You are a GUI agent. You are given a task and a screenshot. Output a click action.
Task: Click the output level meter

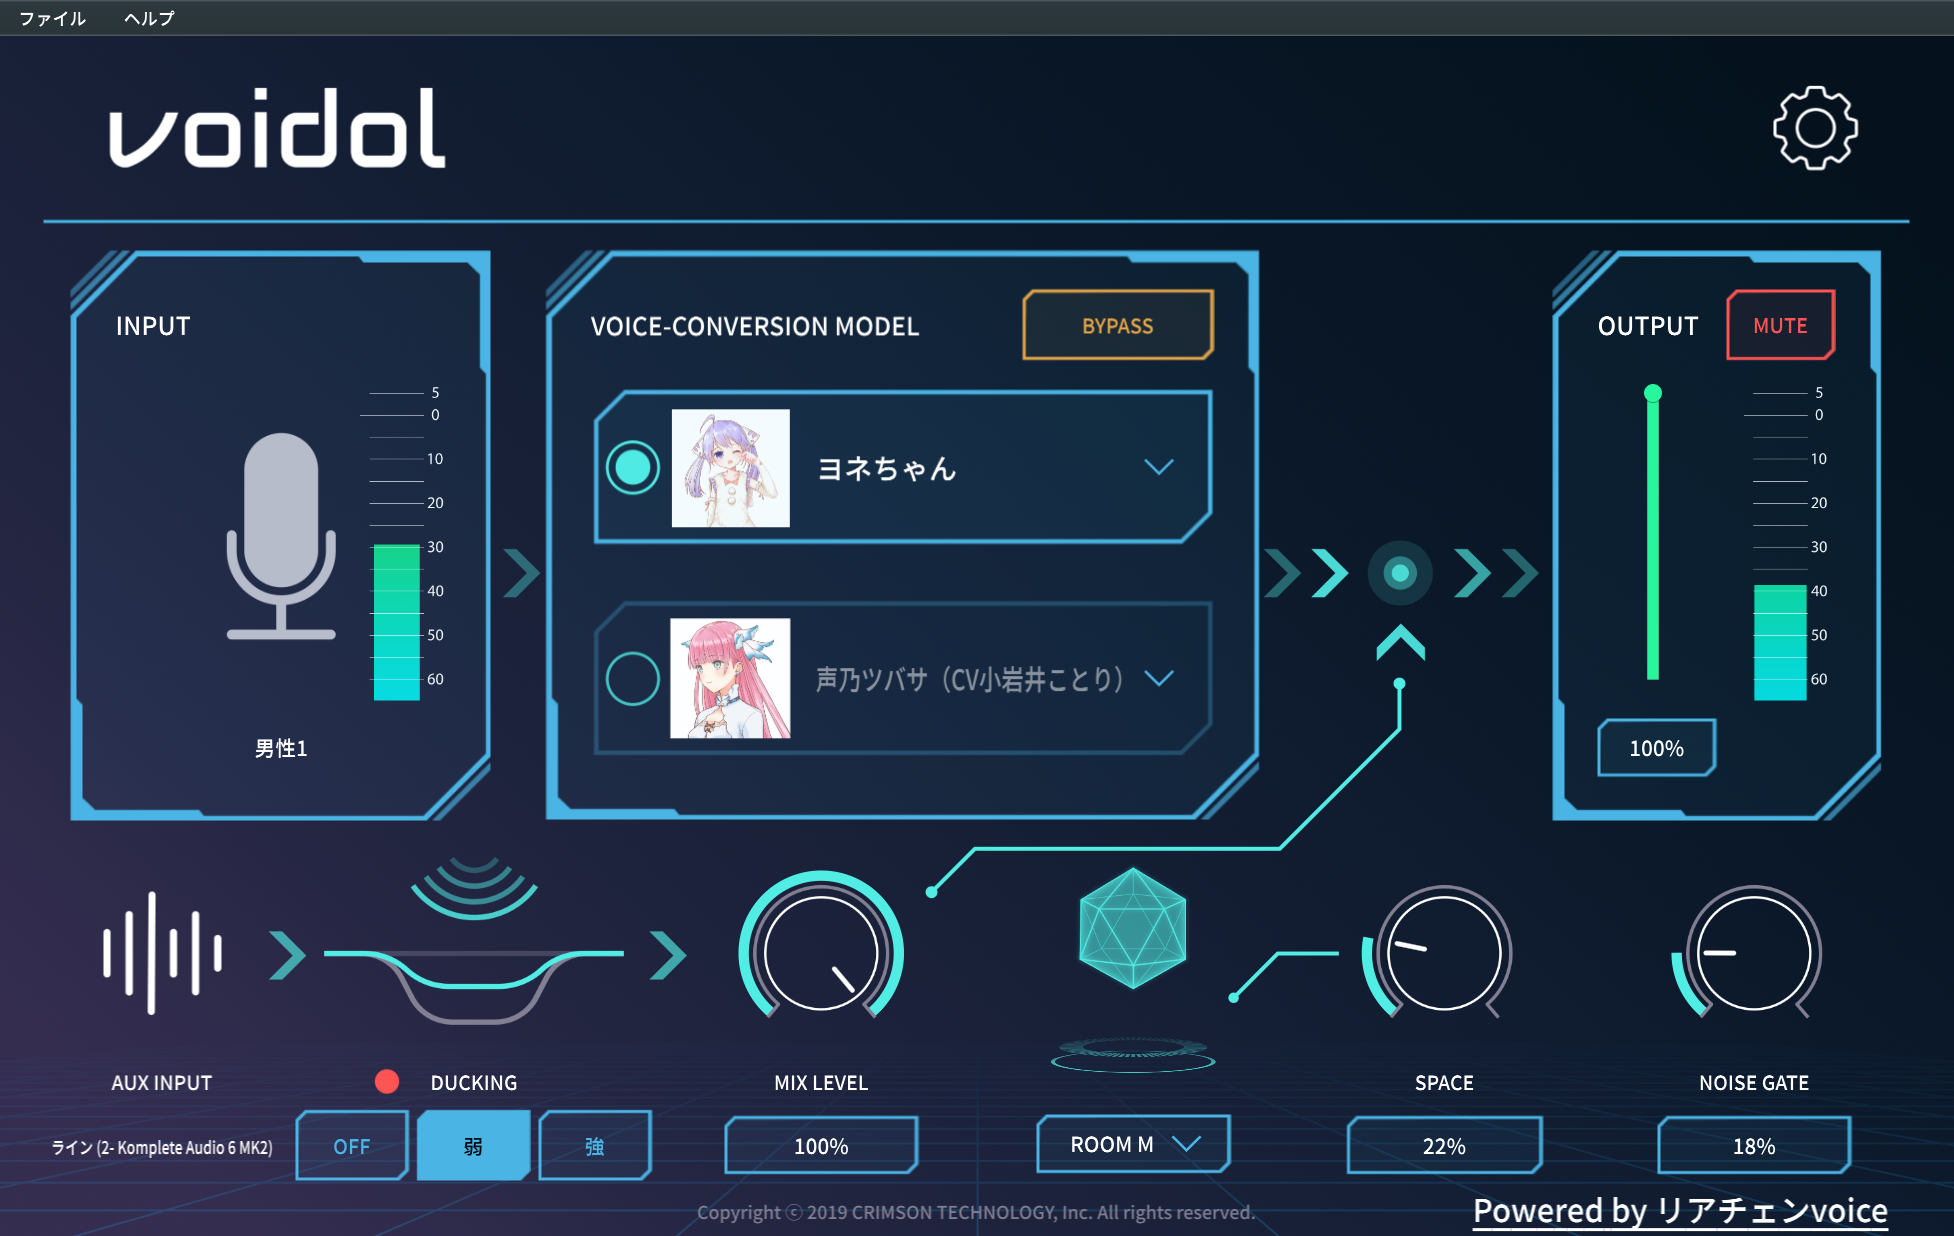1780,546
